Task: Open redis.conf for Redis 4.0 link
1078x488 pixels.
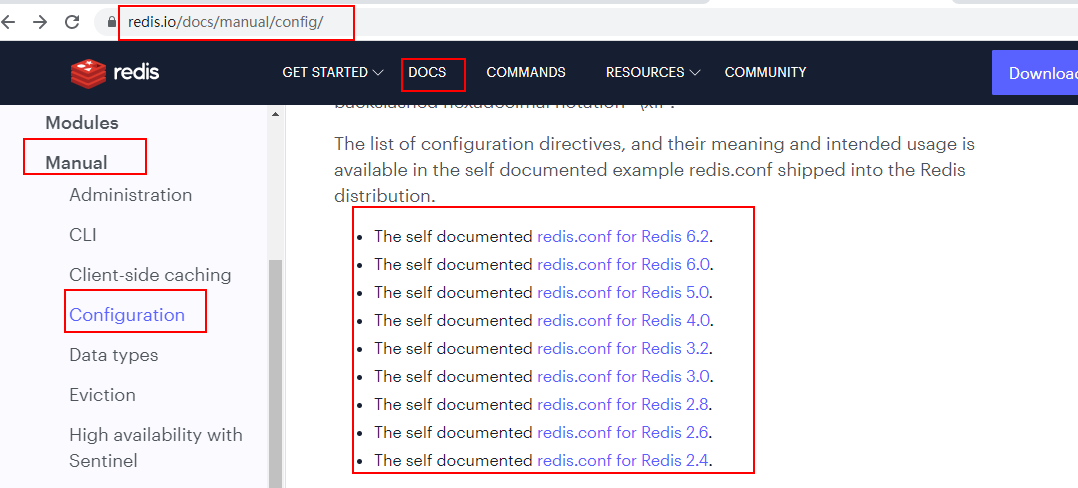Action: [623, 320]
